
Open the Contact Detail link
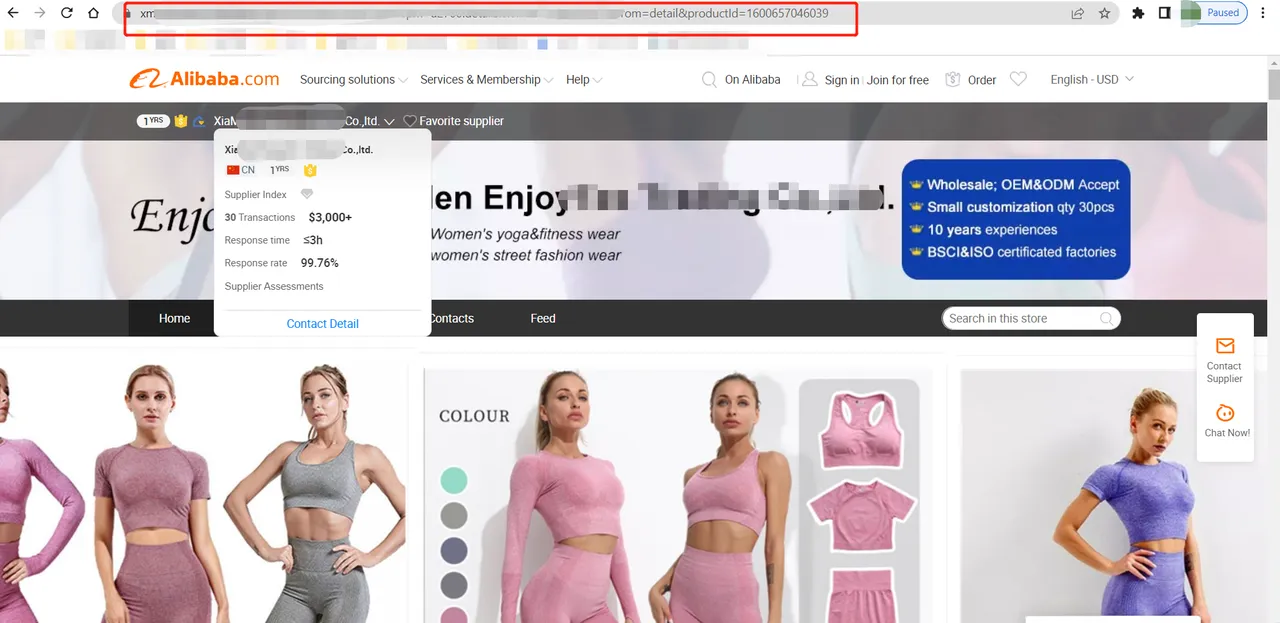(x=322, y=323)
